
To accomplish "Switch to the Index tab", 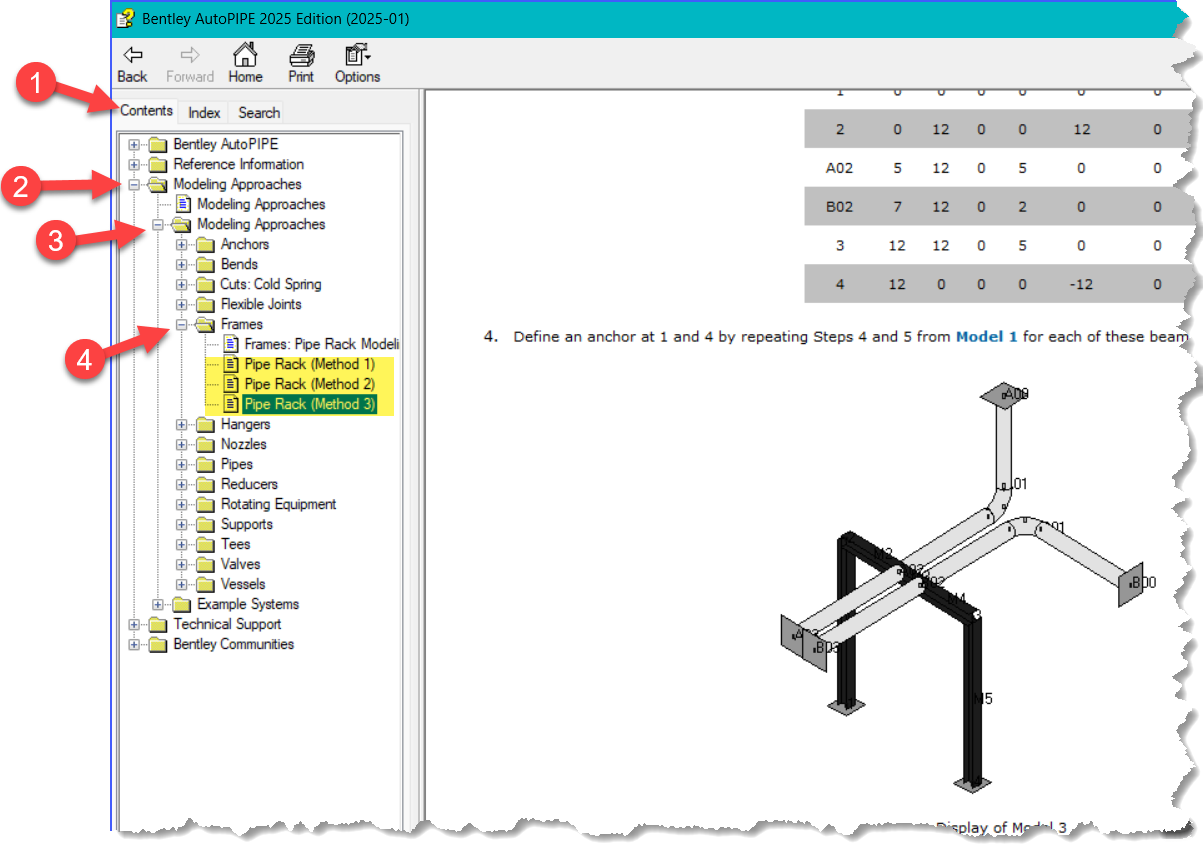I will pyautogui.click(x=204, y=112).
